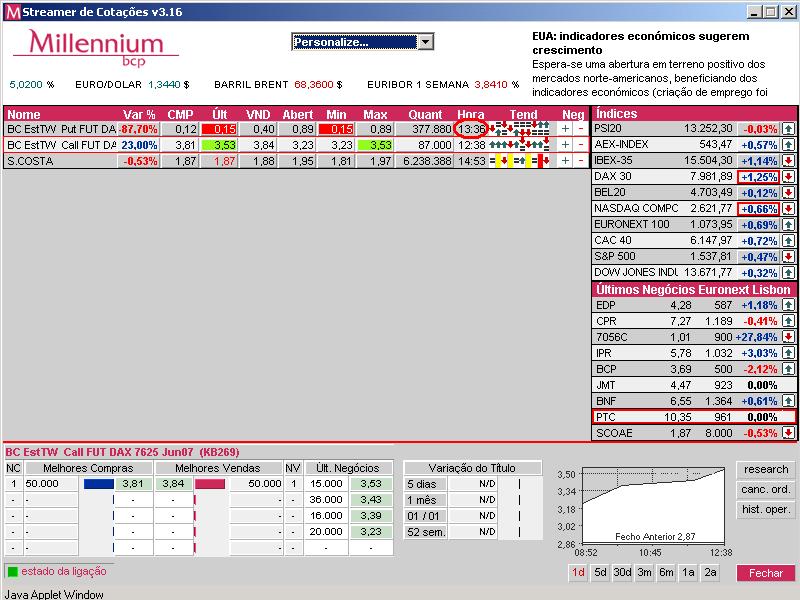The height and width of the screenshot is (600, 800).
Task: Select the S.COSTA quote row
Action: click(x=296, y=161)
